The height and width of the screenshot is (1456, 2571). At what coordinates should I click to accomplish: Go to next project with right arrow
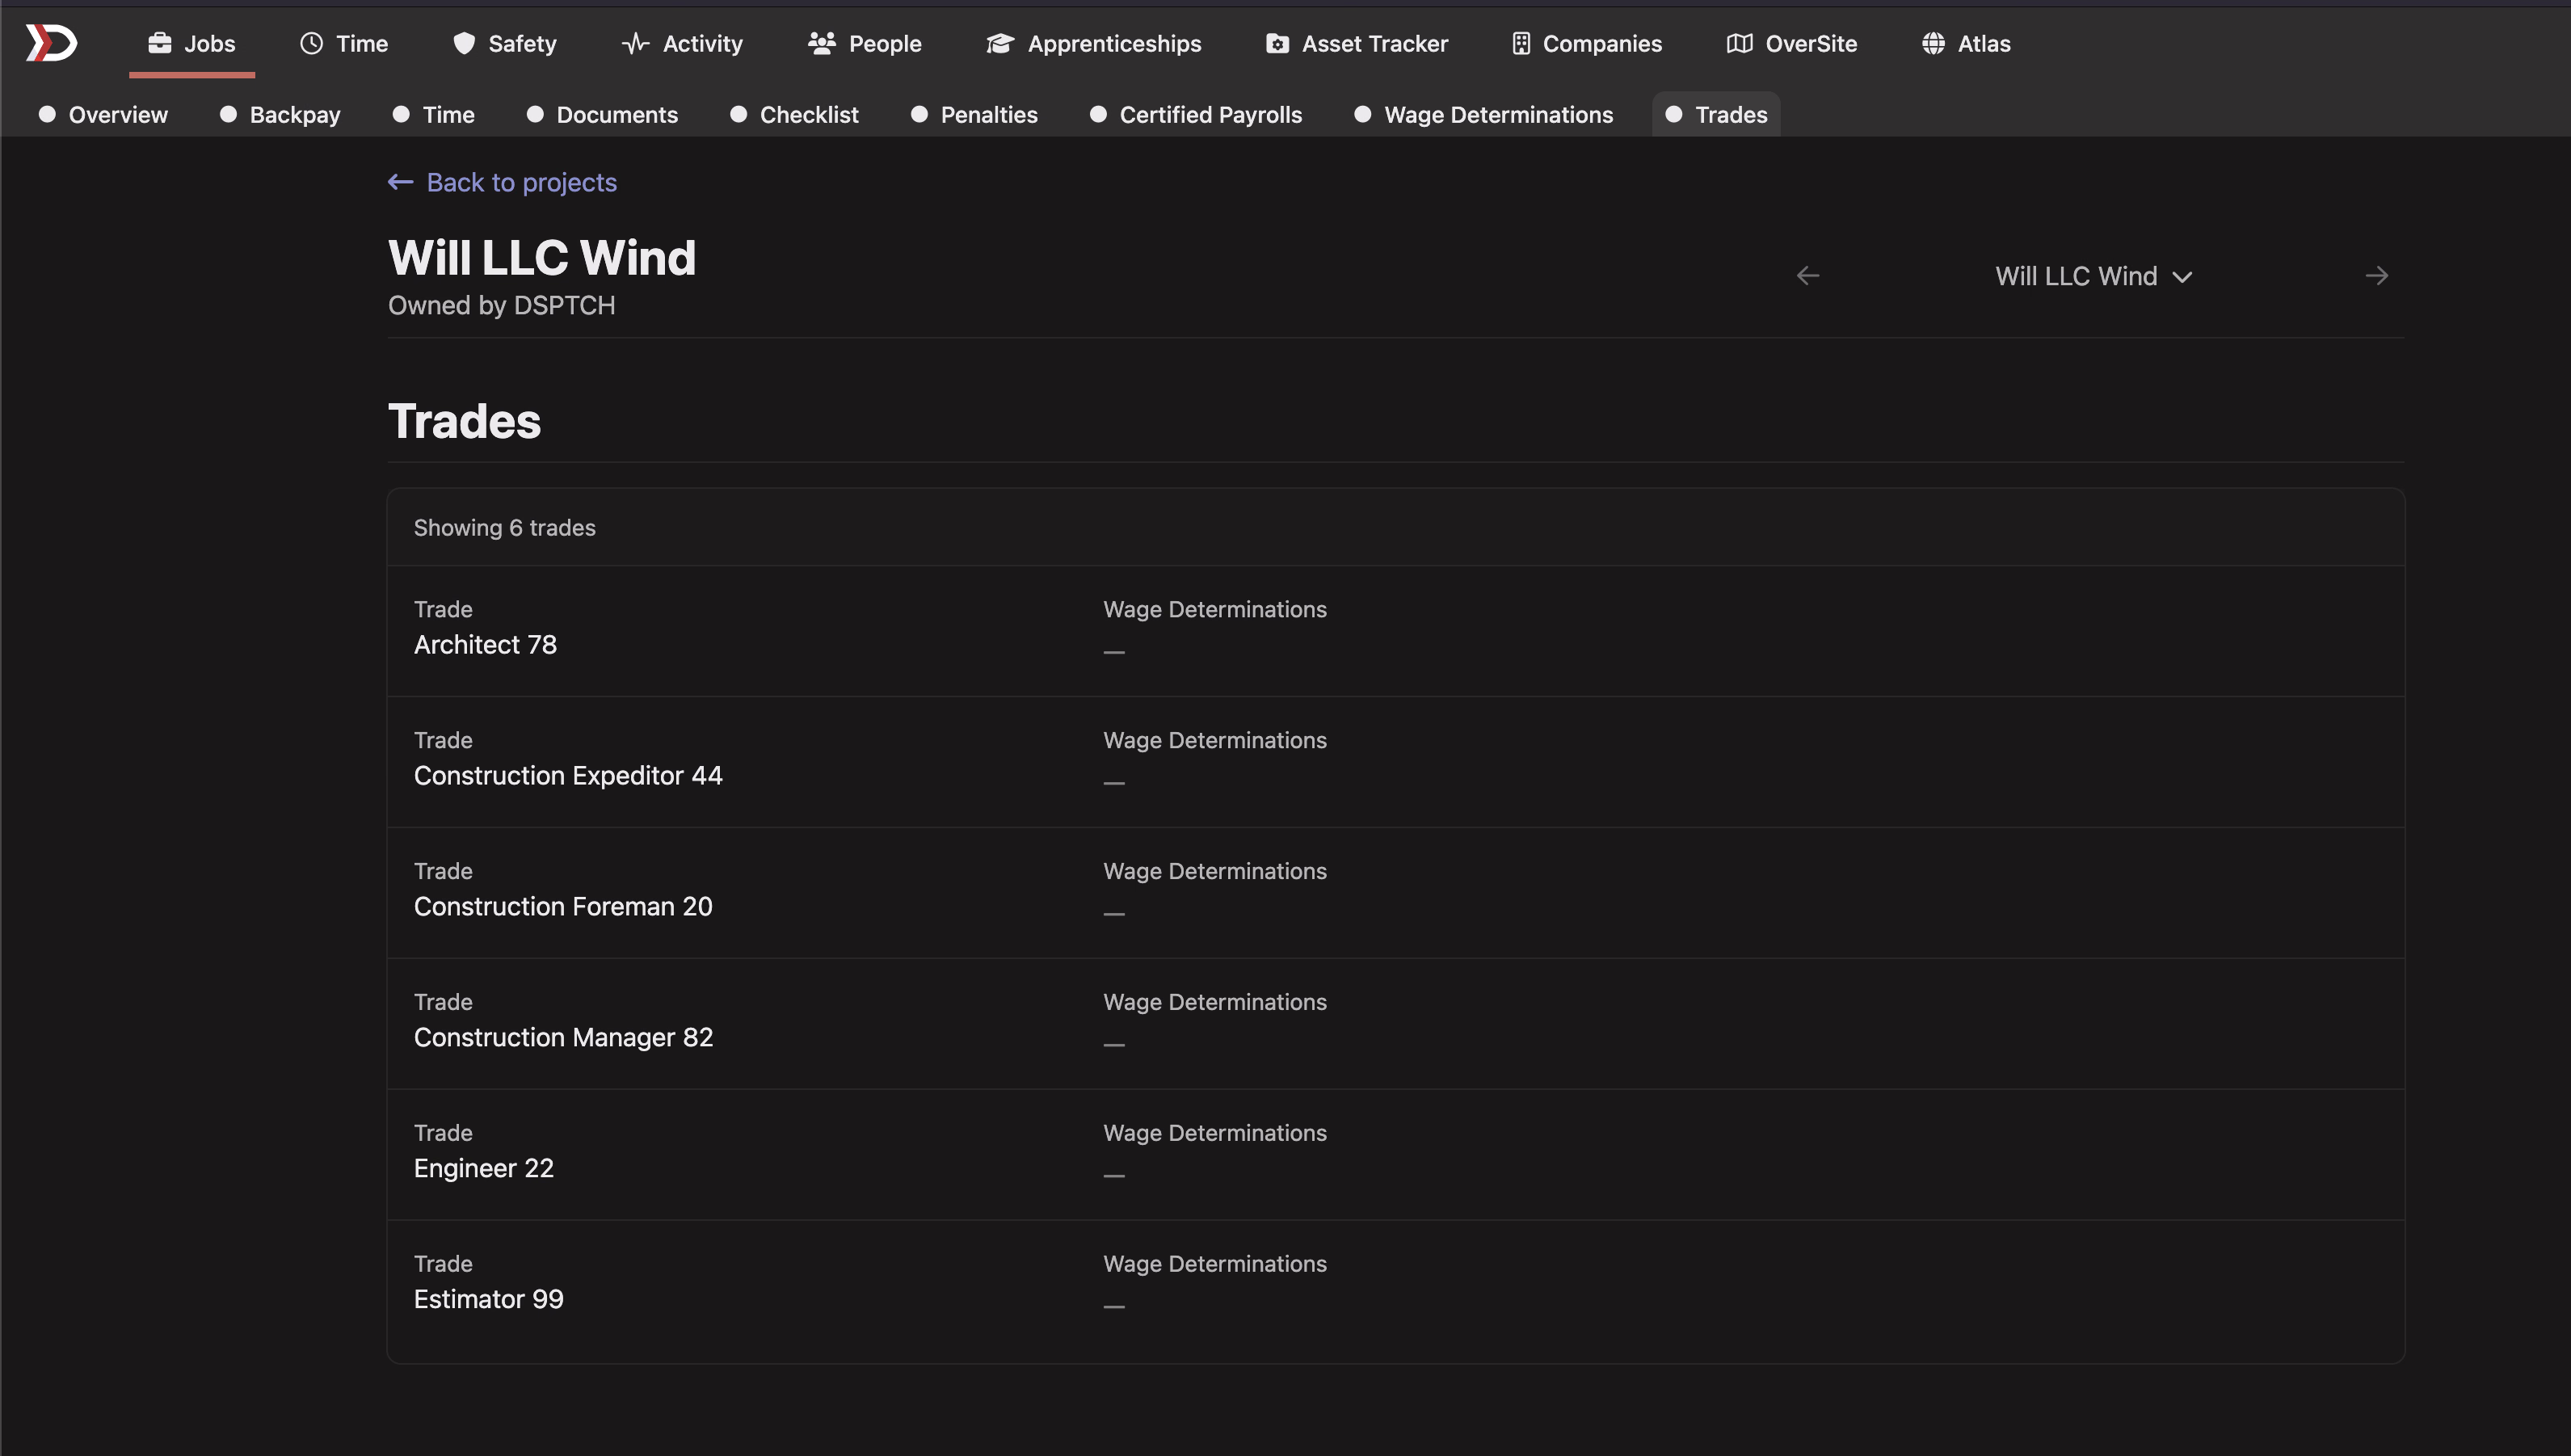pyautogui.click(x=2376, y=275)
